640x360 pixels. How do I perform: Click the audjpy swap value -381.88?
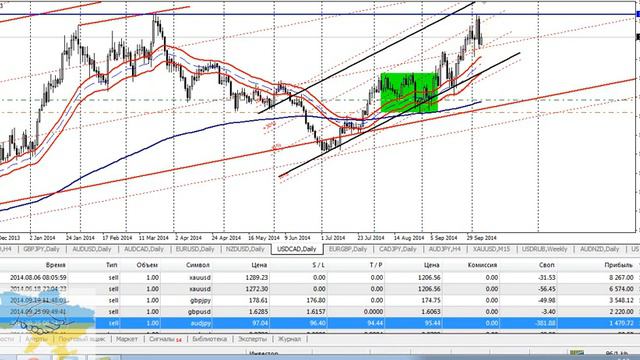click(545, 323)
